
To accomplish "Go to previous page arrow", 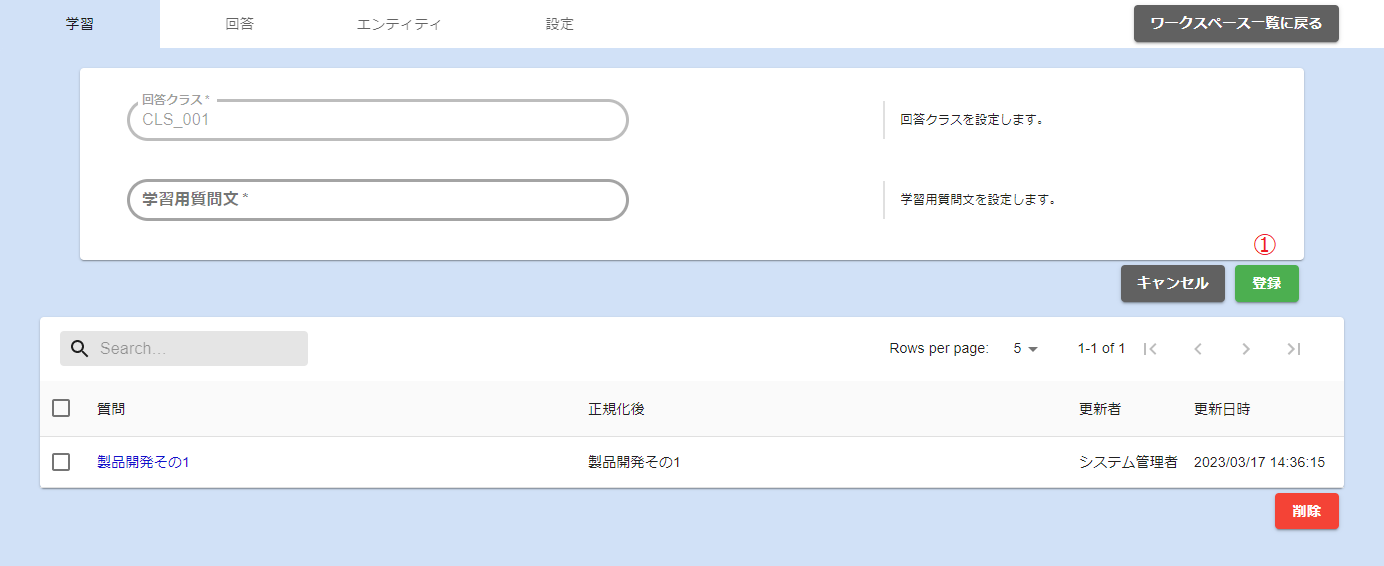I will 1198,349.
